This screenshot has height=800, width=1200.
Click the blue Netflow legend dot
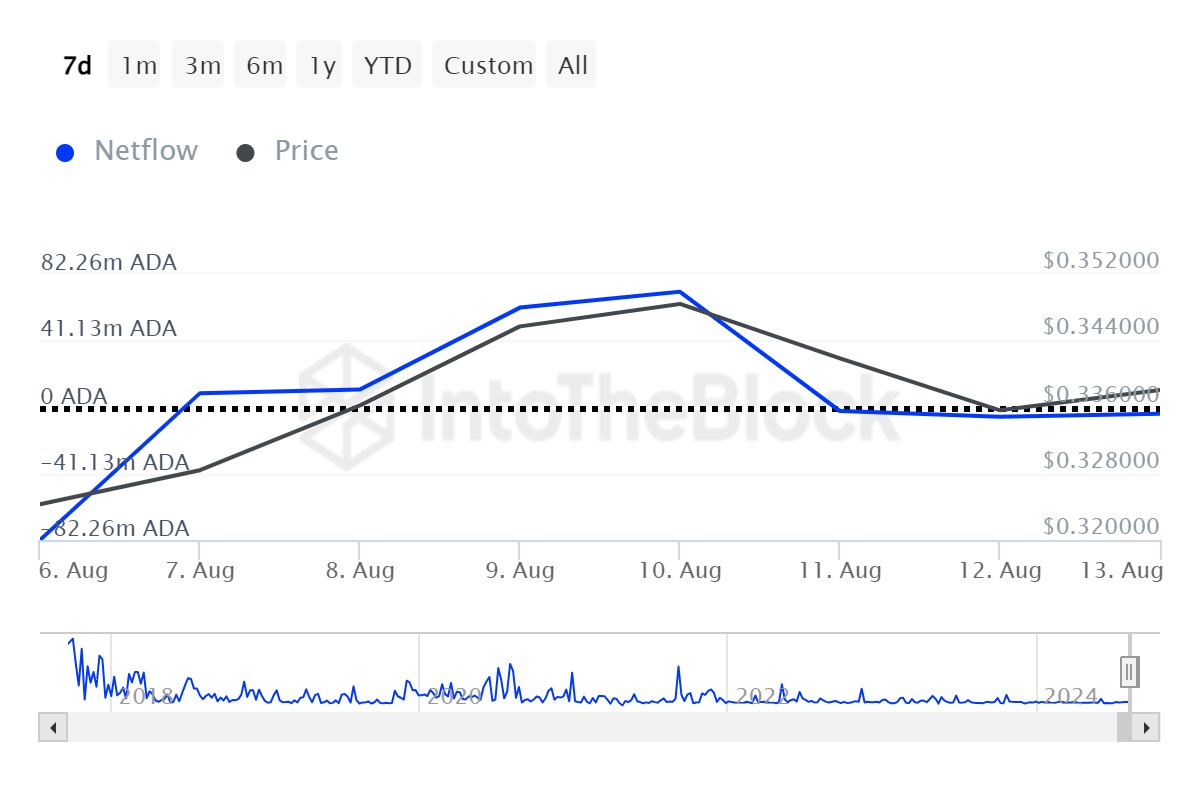[x=66, y=153]
